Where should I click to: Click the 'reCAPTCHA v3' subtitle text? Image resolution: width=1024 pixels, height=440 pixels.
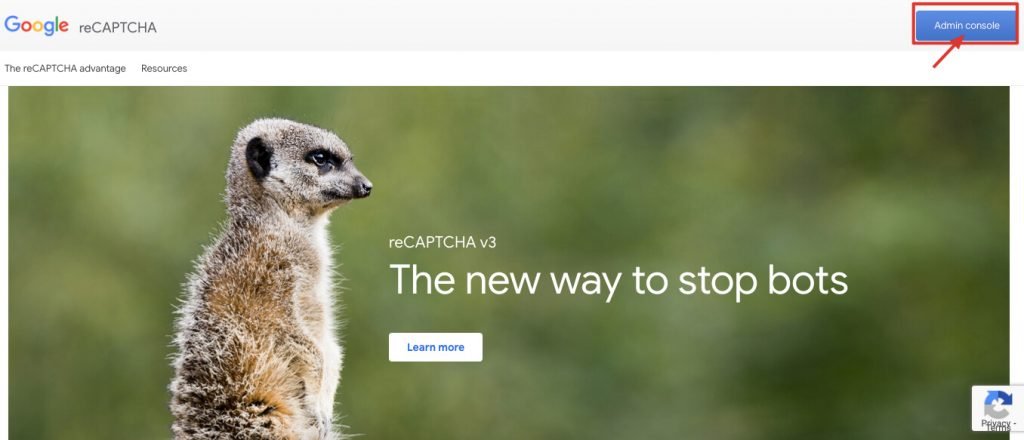tap(443, 243)
